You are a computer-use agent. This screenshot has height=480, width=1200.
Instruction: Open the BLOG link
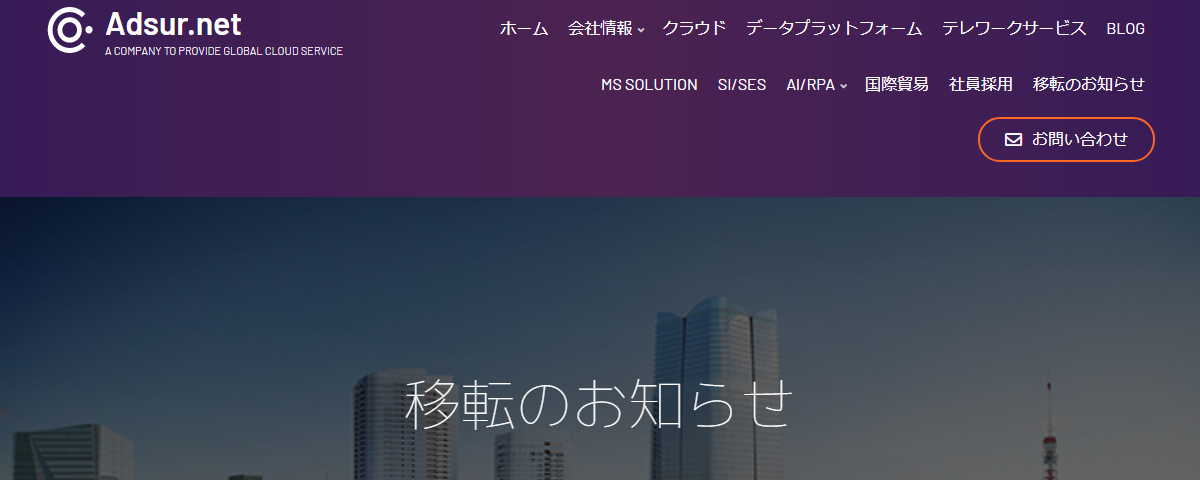click(x=1126, y=28)
